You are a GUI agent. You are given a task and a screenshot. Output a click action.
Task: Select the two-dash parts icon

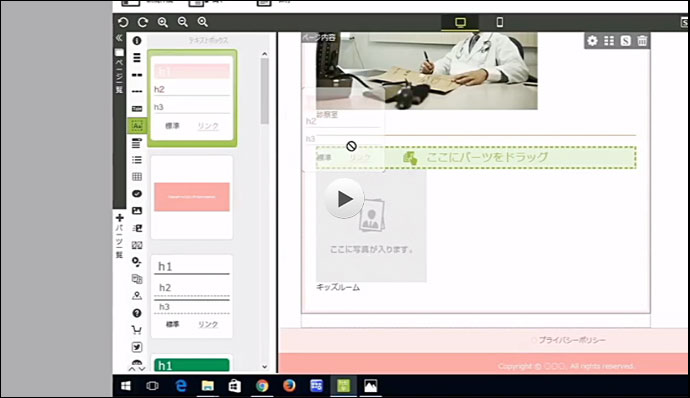(x=137, y=75)
